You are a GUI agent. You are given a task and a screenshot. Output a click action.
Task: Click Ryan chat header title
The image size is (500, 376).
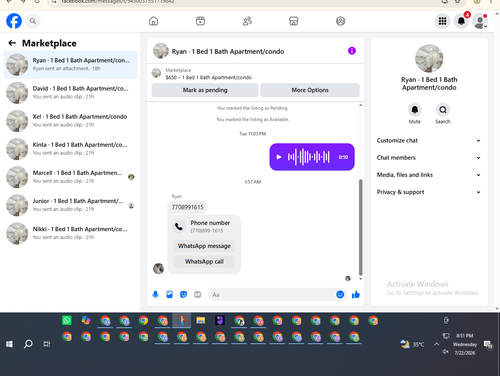tap(228, 51)
